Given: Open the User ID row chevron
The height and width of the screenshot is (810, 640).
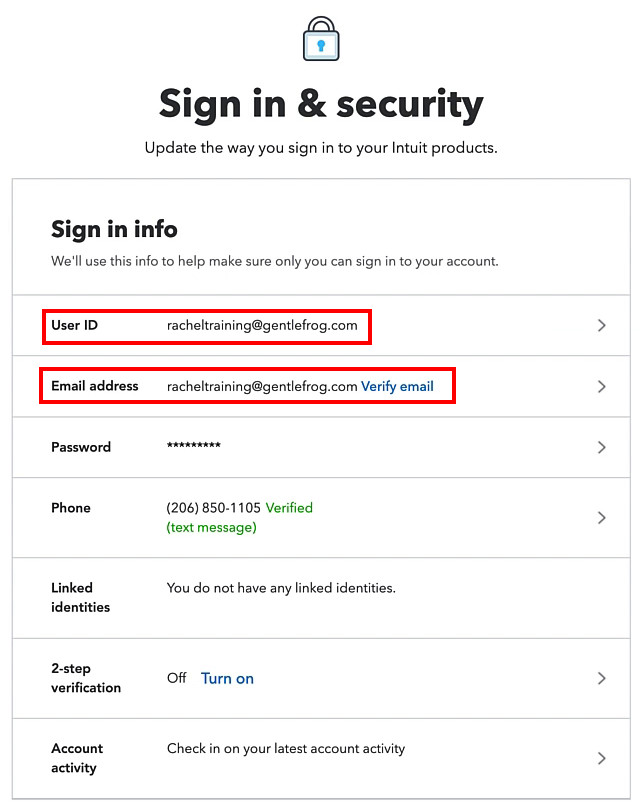Looking at the screenshot, I should pyautogui.click(x=601, y=325).
